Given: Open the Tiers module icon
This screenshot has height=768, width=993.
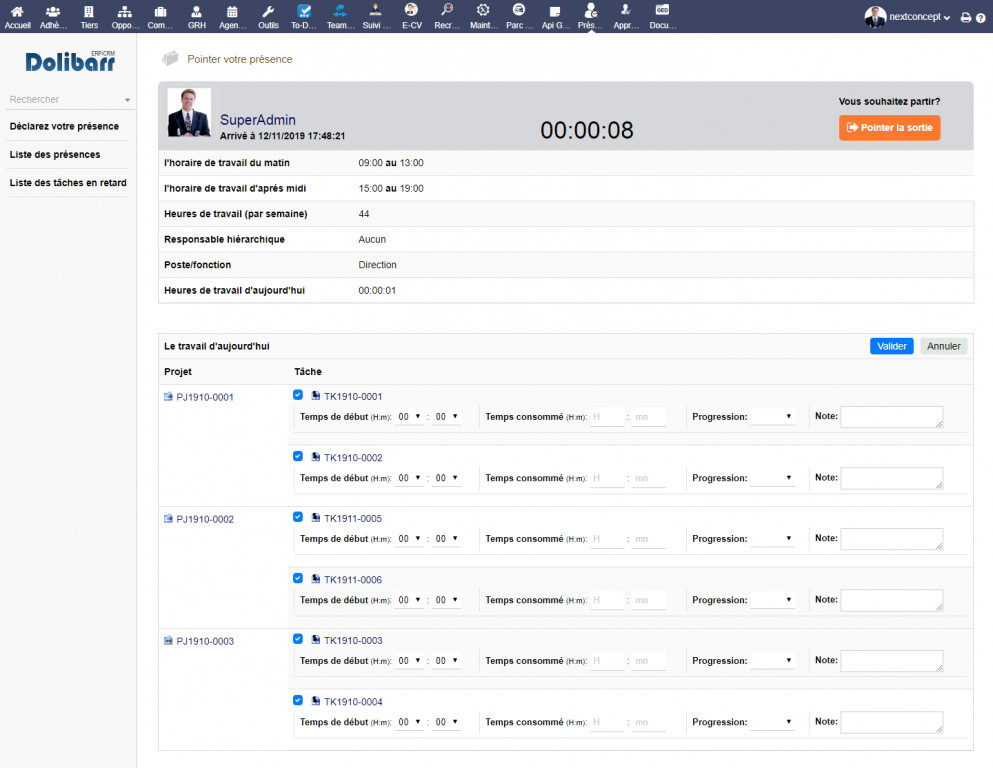Looking at the screenshot, I should click(89, 11).
